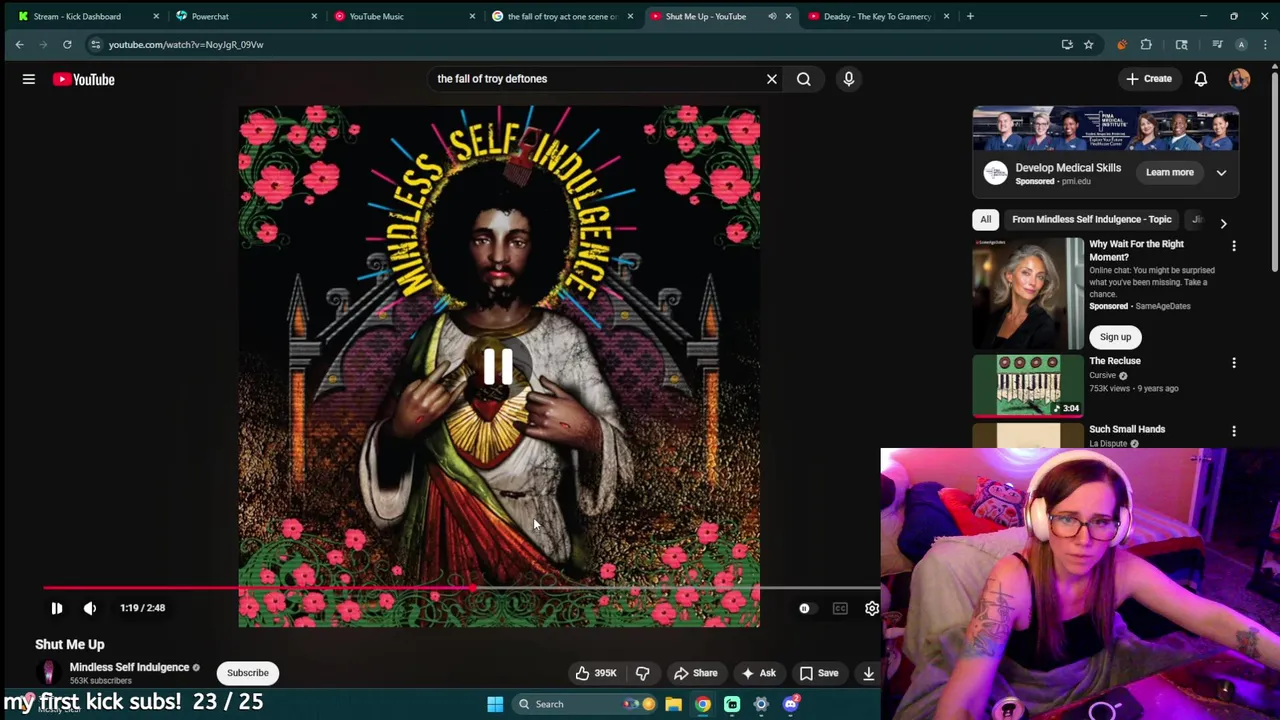The width and height of the screenshot is (1280, 720).
Task: Open The Recluse video thumbnail
Action: point(1028,385)
